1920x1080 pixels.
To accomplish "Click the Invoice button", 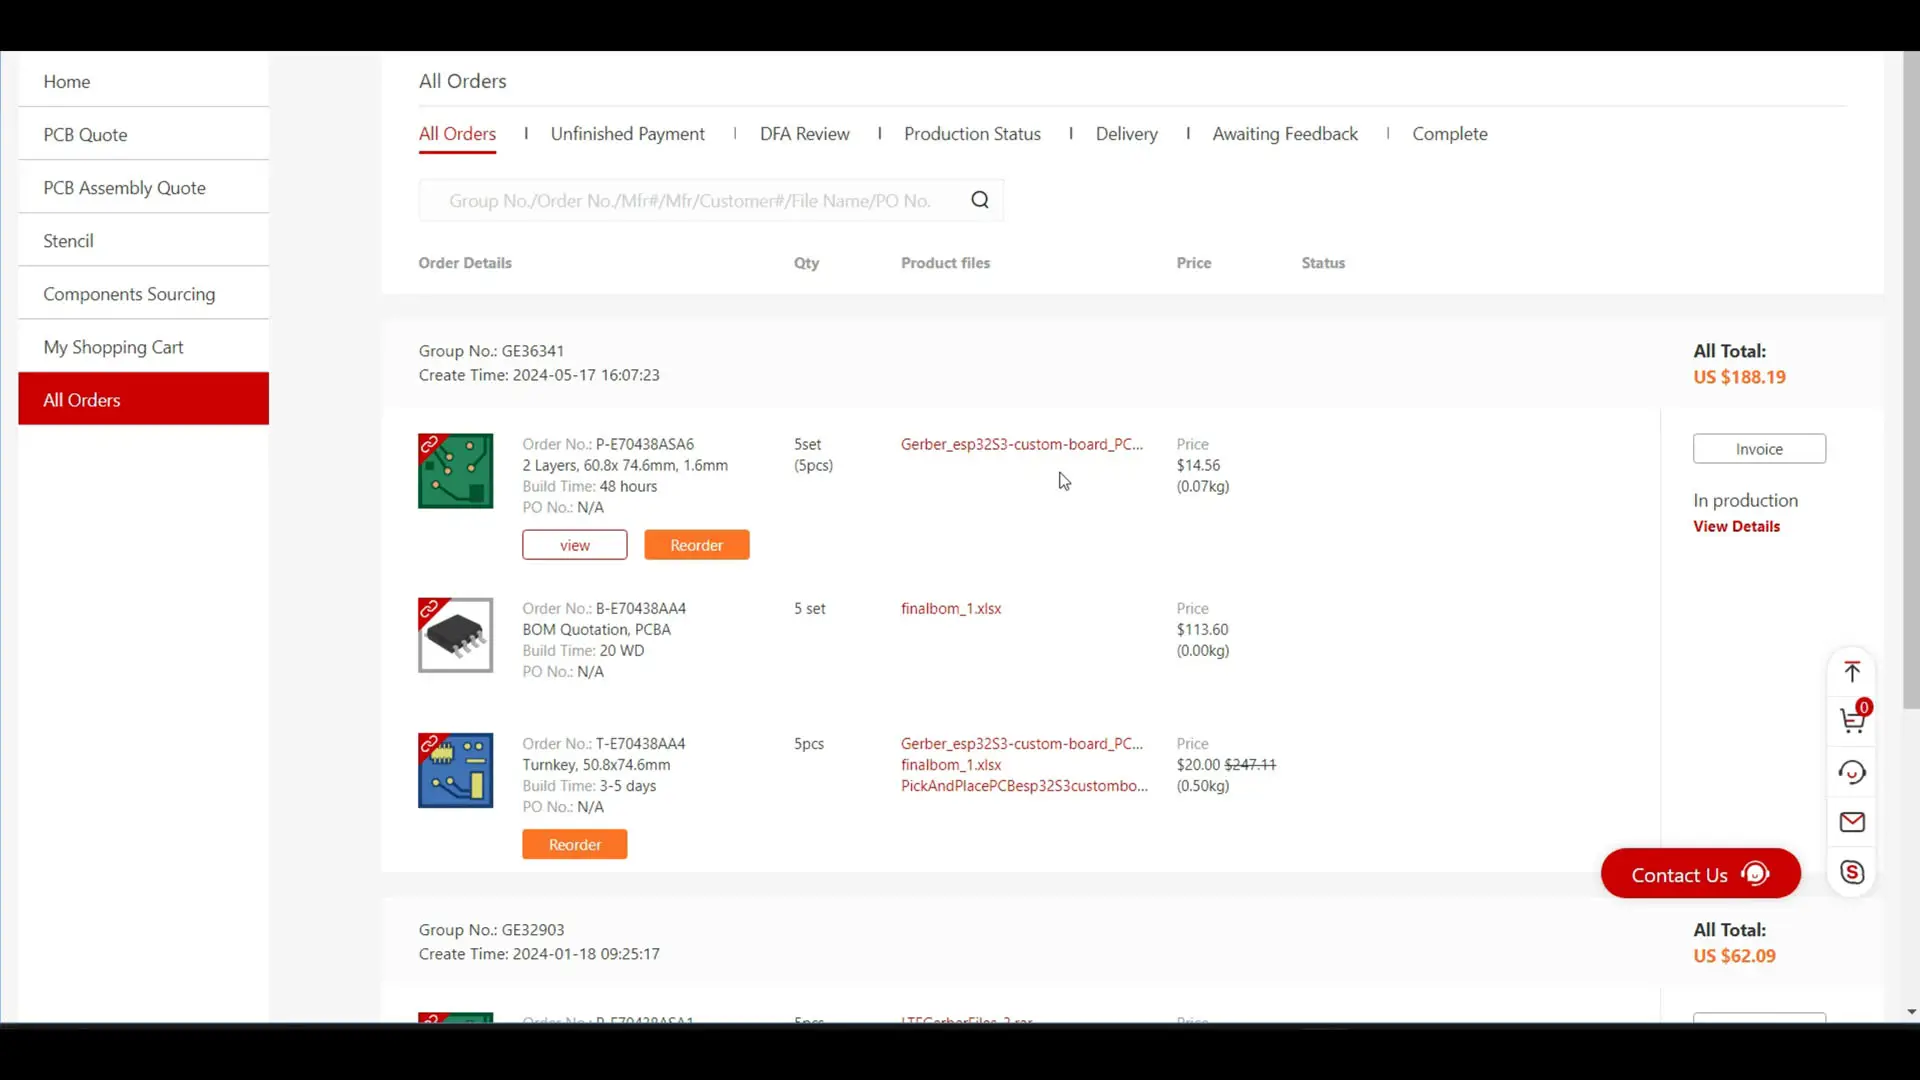I will 1759,449.
